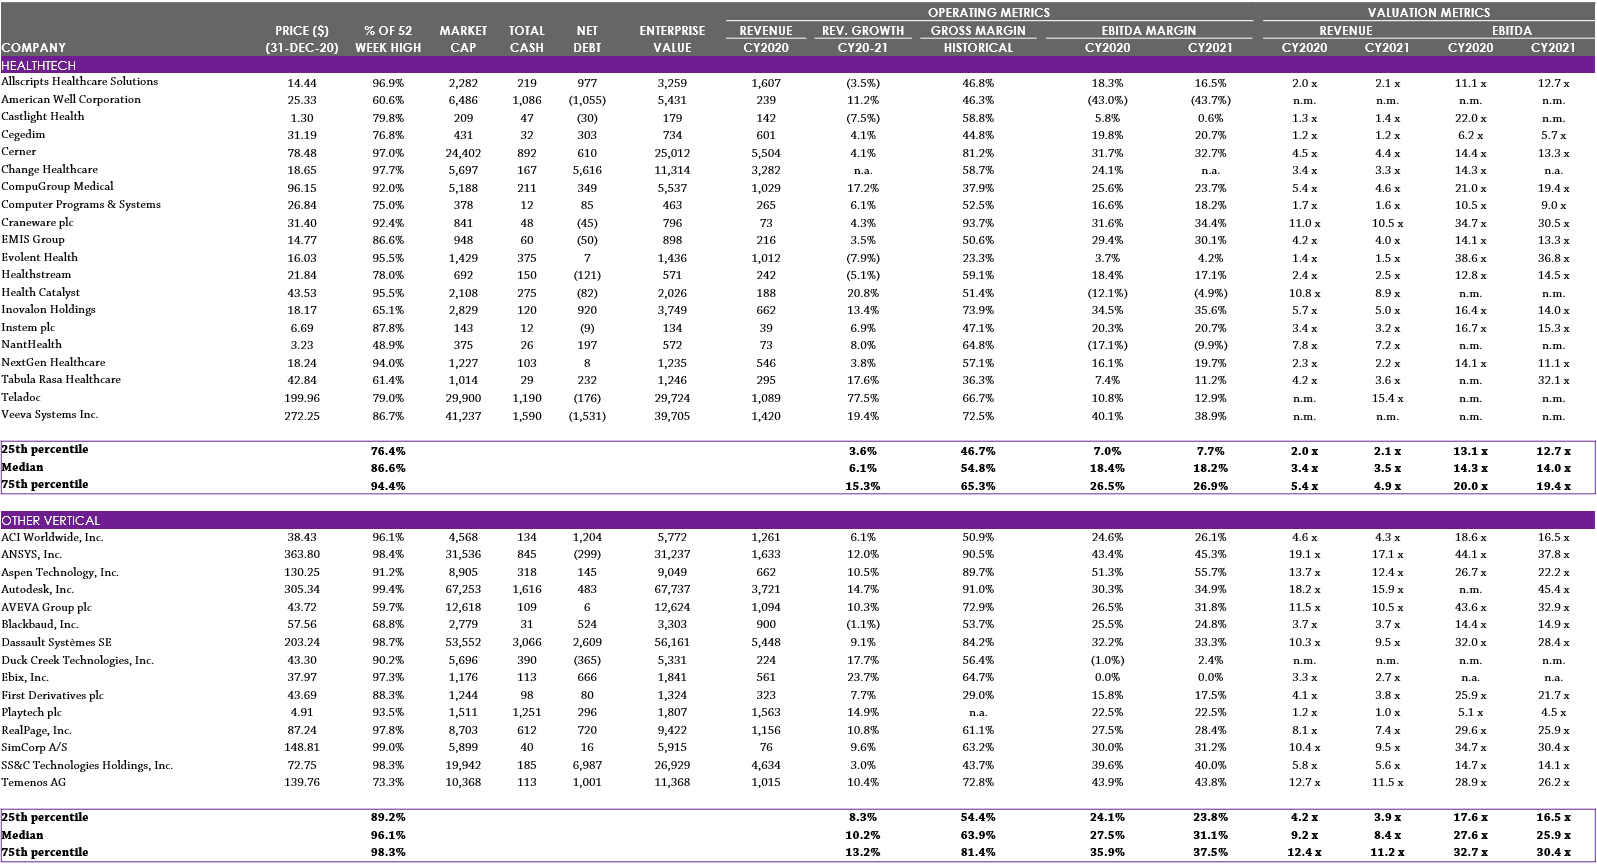1597x868 pixels.
Task: Select the ENTERPRISE VALUE column header
Action: tap(672, 39)
